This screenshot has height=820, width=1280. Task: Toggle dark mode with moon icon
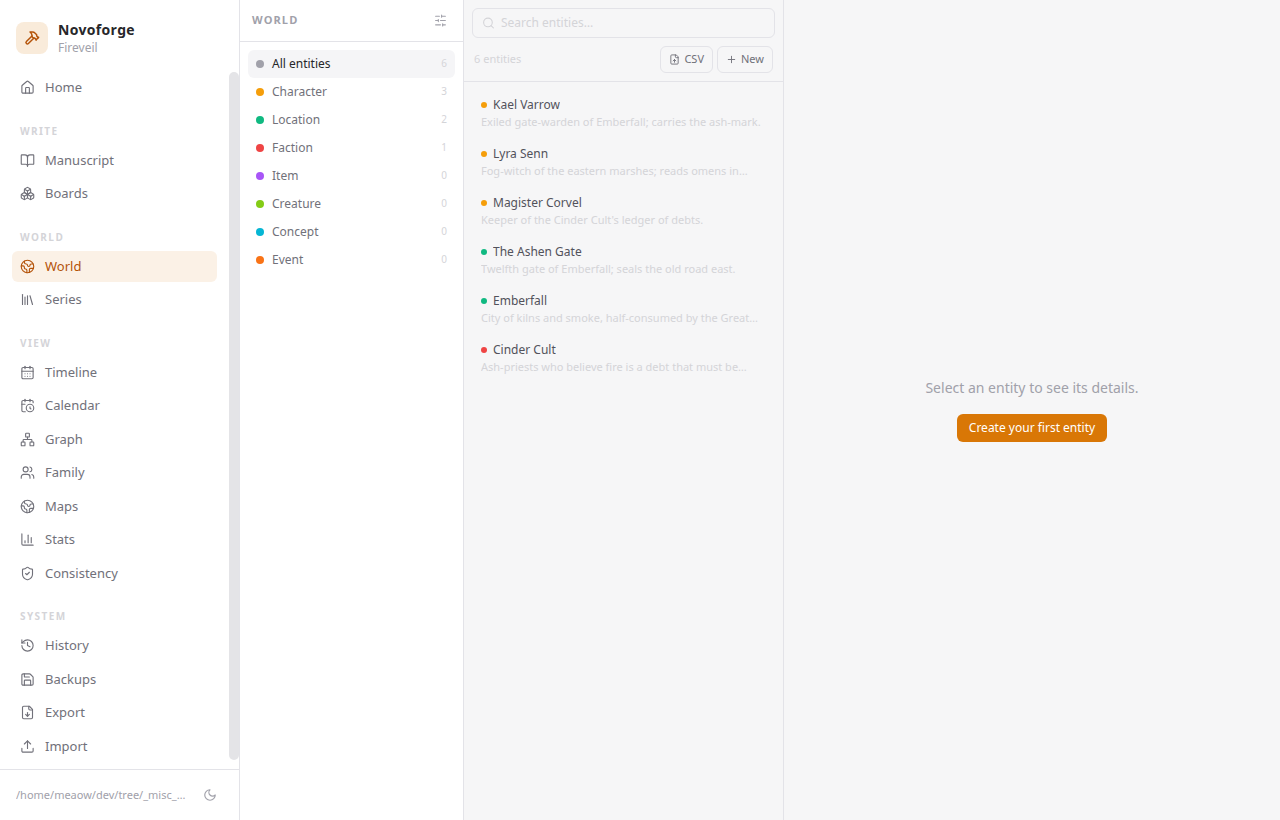(210, 795)
